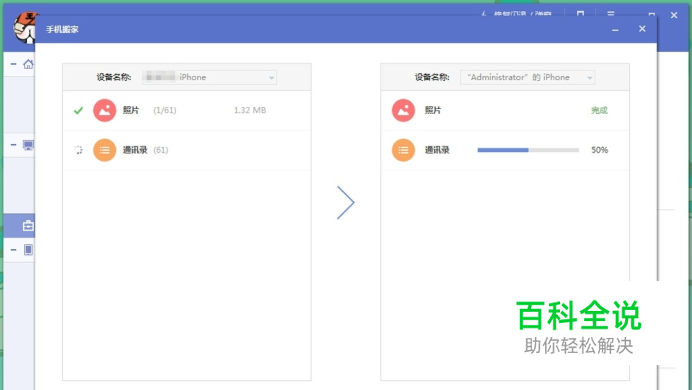Open the "Administrator" iPhone target device dropdown
The image size is (692, 390).
click(527, 77)
